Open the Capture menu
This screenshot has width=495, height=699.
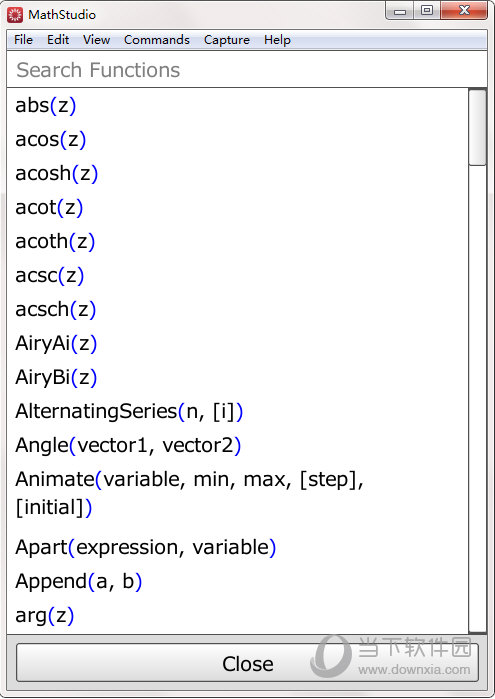pos(227,40)
